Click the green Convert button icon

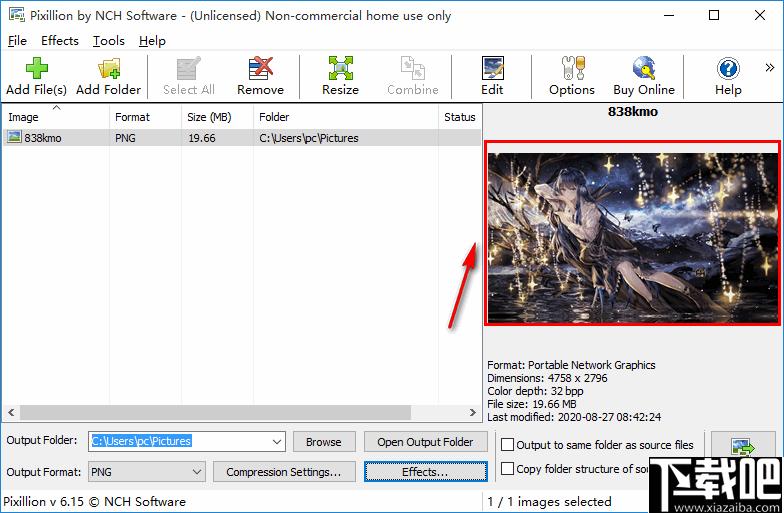click(x=742, y=446)
